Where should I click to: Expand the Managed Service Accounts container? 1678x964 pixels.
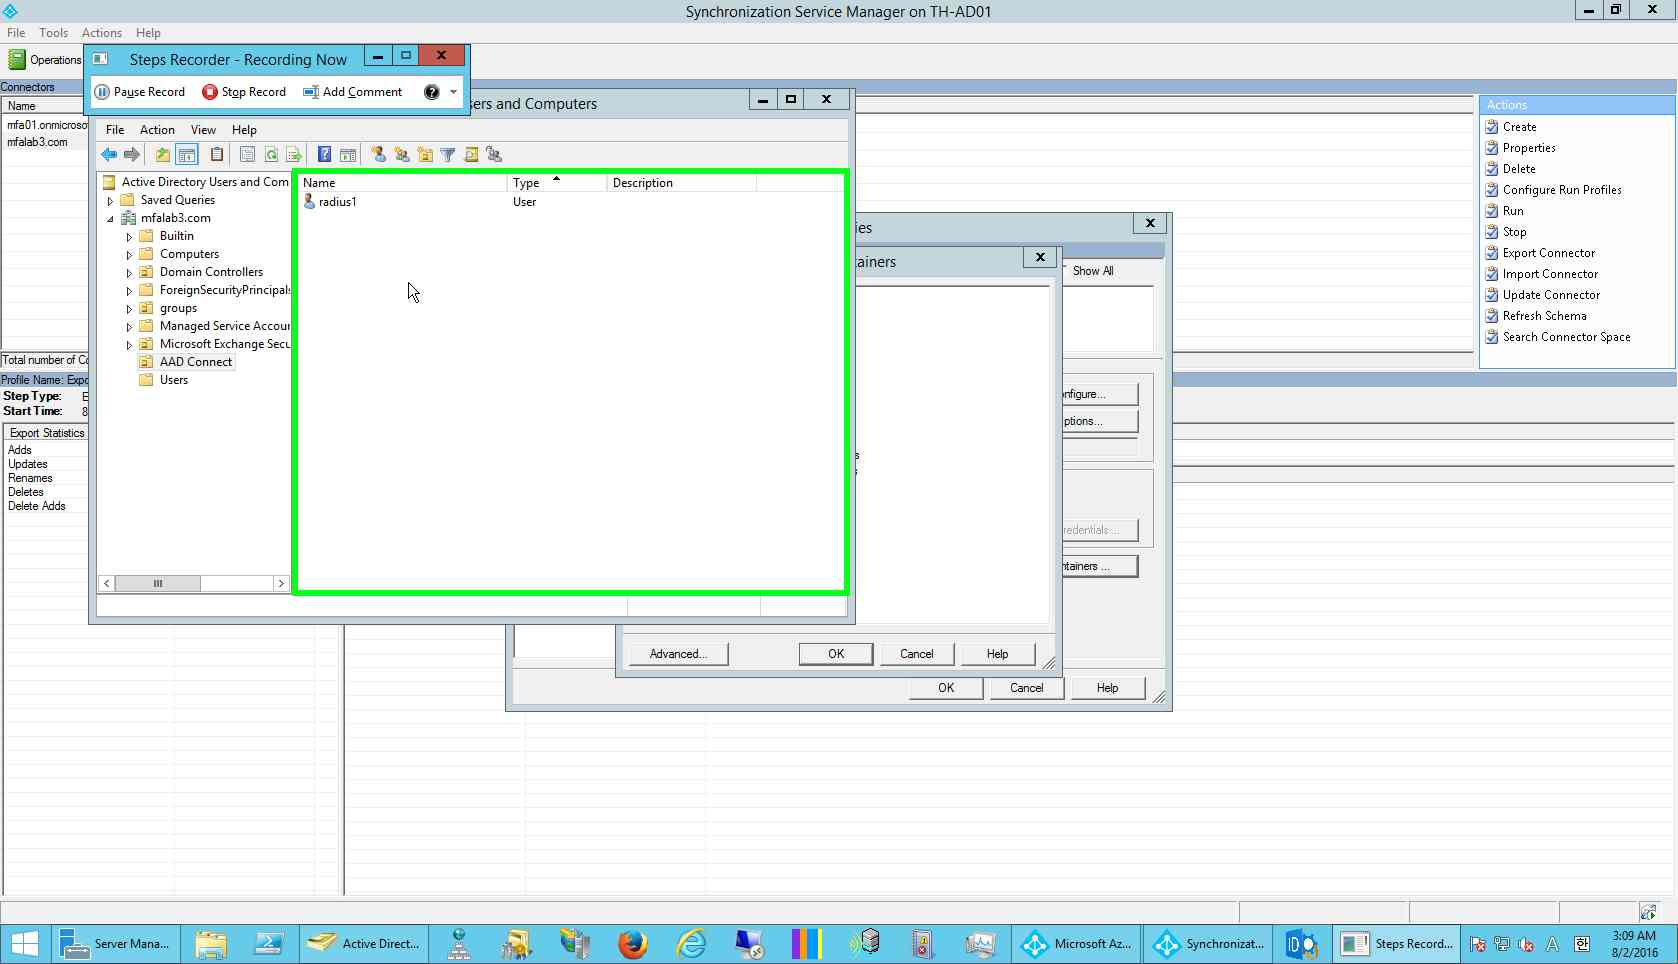(x=129, y=327)
